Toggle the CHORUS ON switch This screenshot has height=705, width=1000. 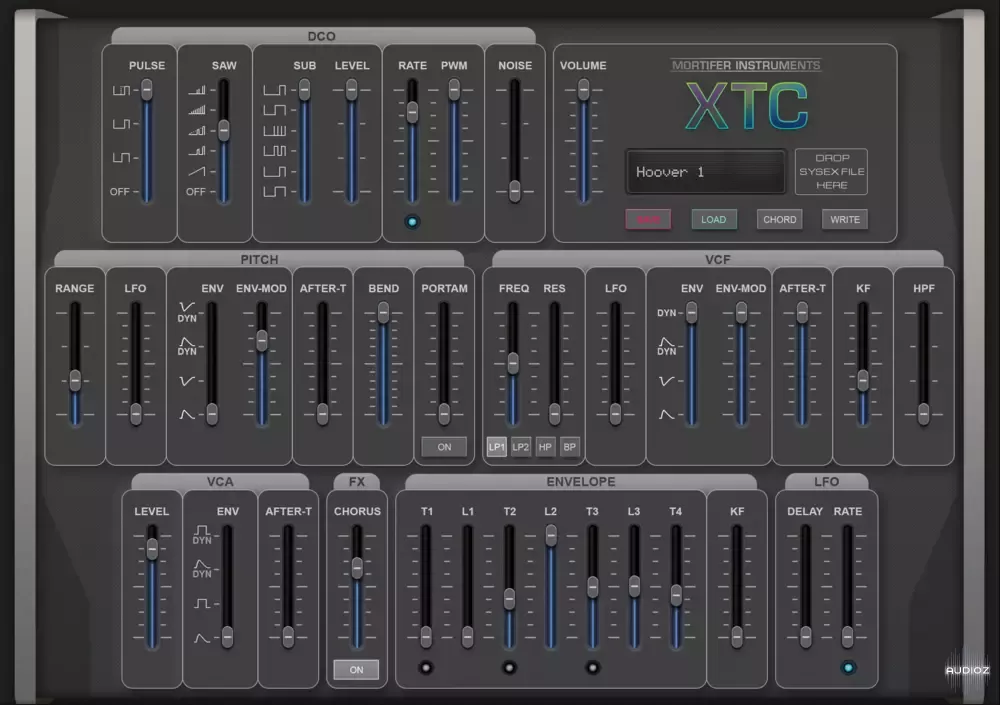[x=356, y=669]
